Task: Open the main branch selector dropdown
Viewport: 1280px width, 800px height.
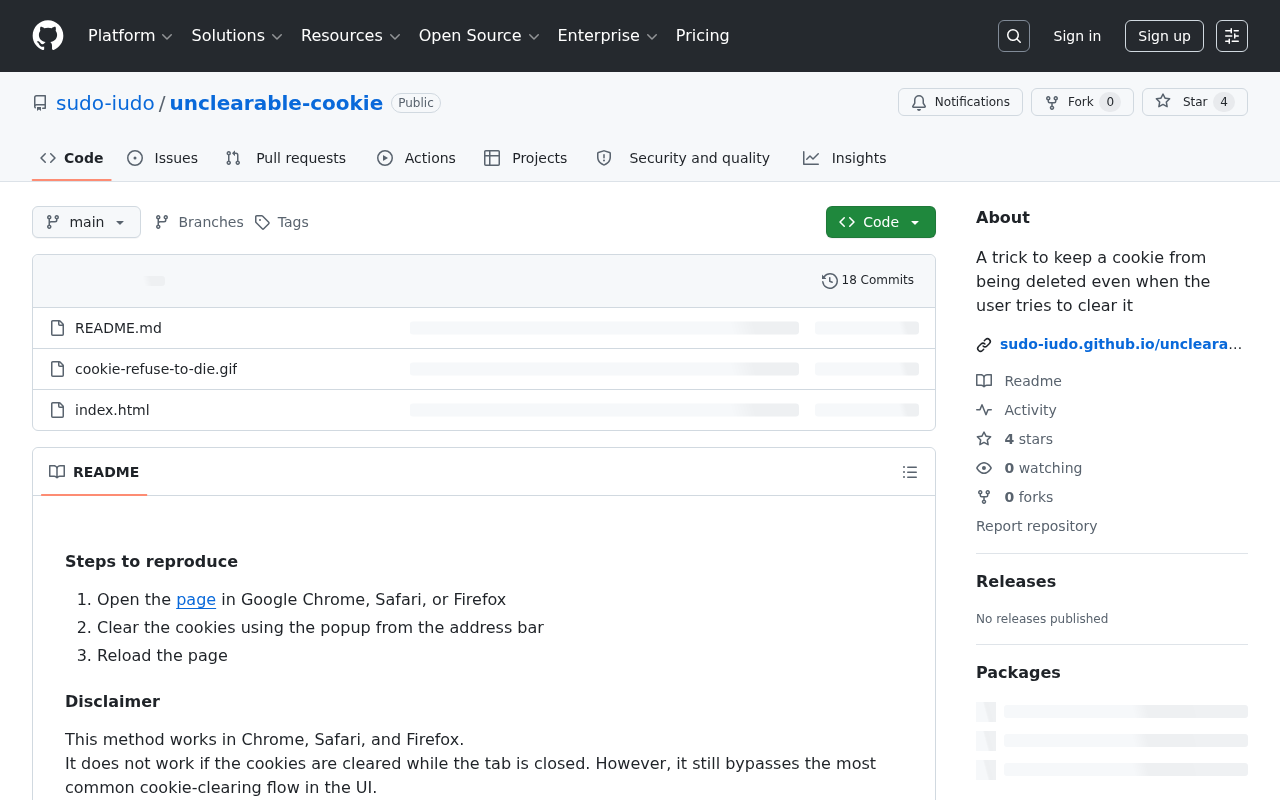Action: pos(86,222)
